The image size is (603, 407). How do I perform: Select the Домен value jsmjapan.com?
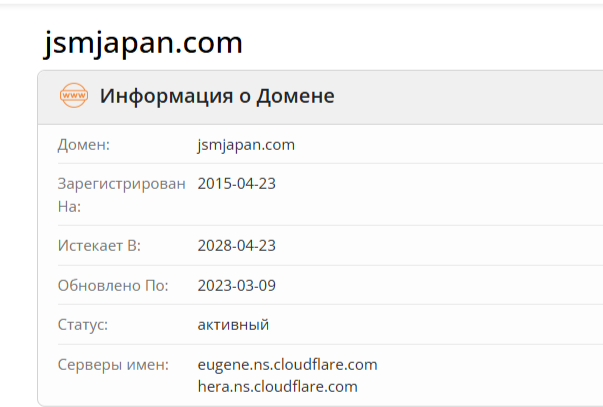pyautogui.click(x=246, y=145)
